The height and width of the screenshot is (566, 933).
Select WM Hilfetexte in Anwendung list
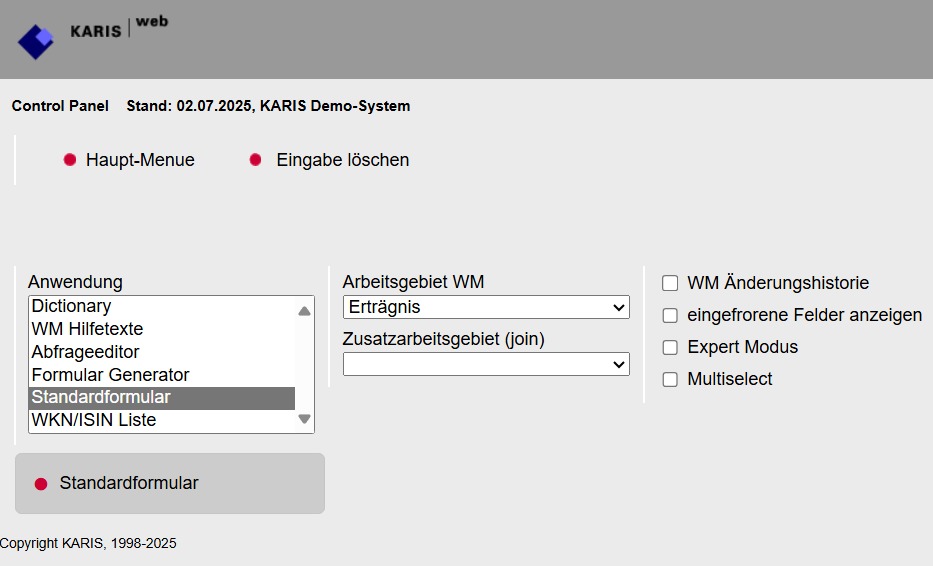click(161, 329)
